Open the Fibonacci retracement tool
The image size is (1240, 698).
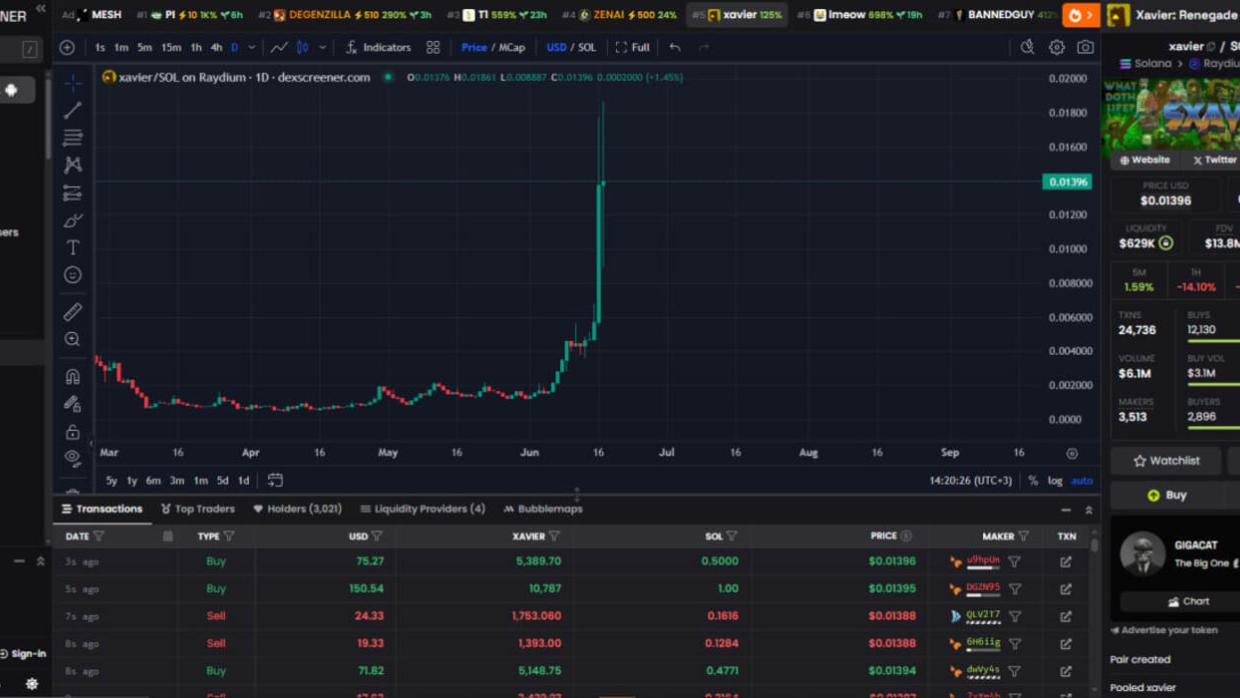coord(72,137)
